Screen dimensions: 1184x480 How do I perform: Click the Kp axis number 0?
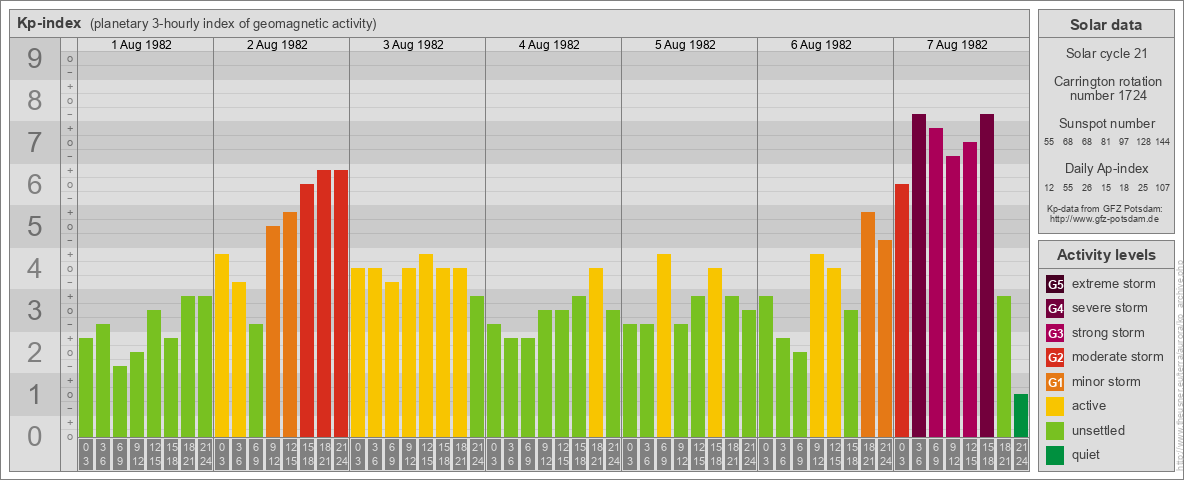click(35, 436)
